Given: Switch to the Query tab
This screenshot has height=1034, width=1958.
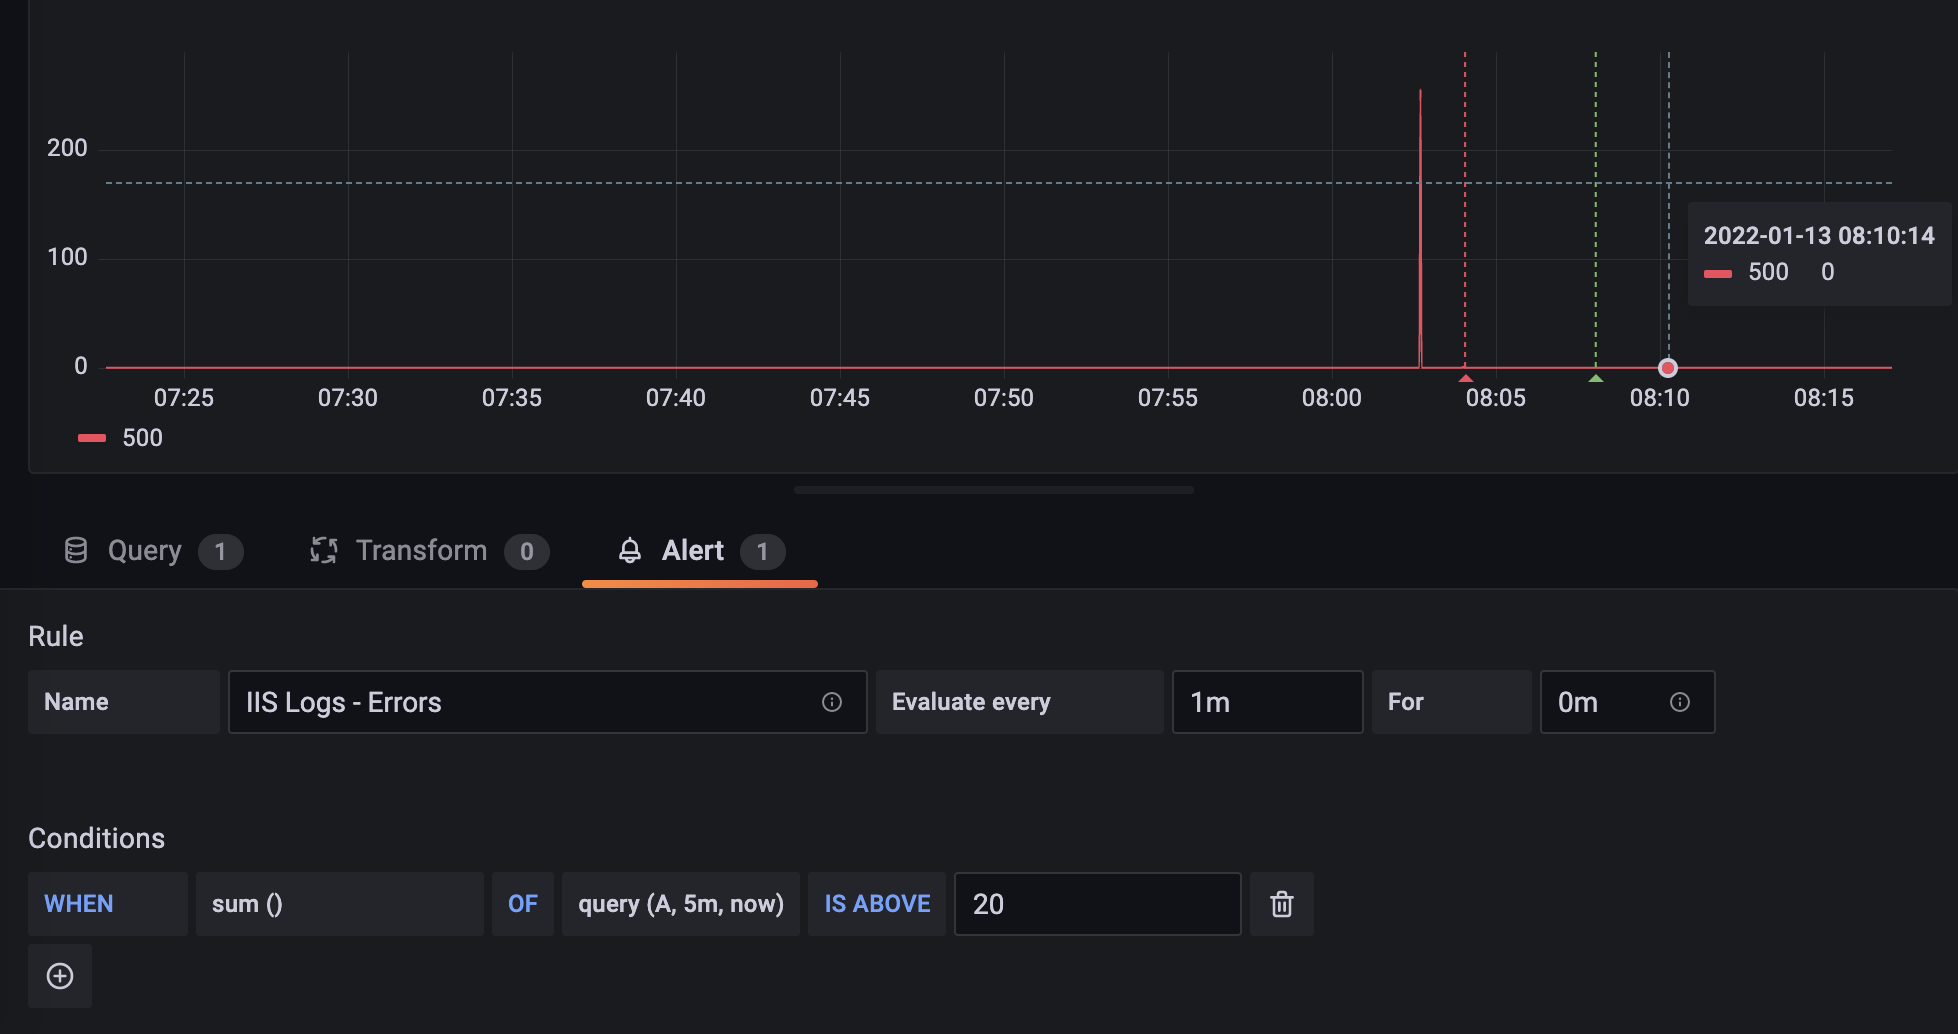Looking at the screenshot, I should pos(144,549).
